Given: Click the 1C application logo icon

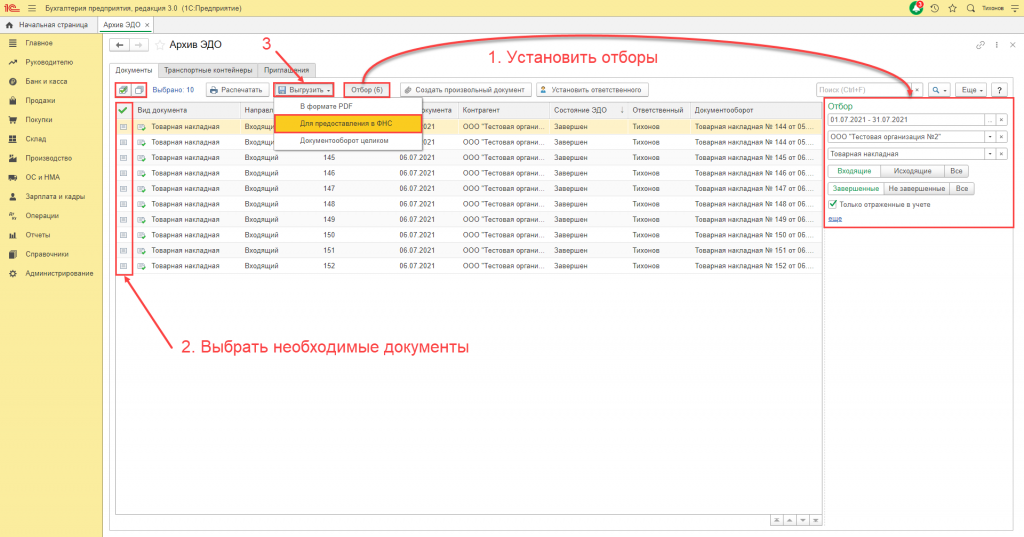Looking at the screenshot, I should point(12,8).
